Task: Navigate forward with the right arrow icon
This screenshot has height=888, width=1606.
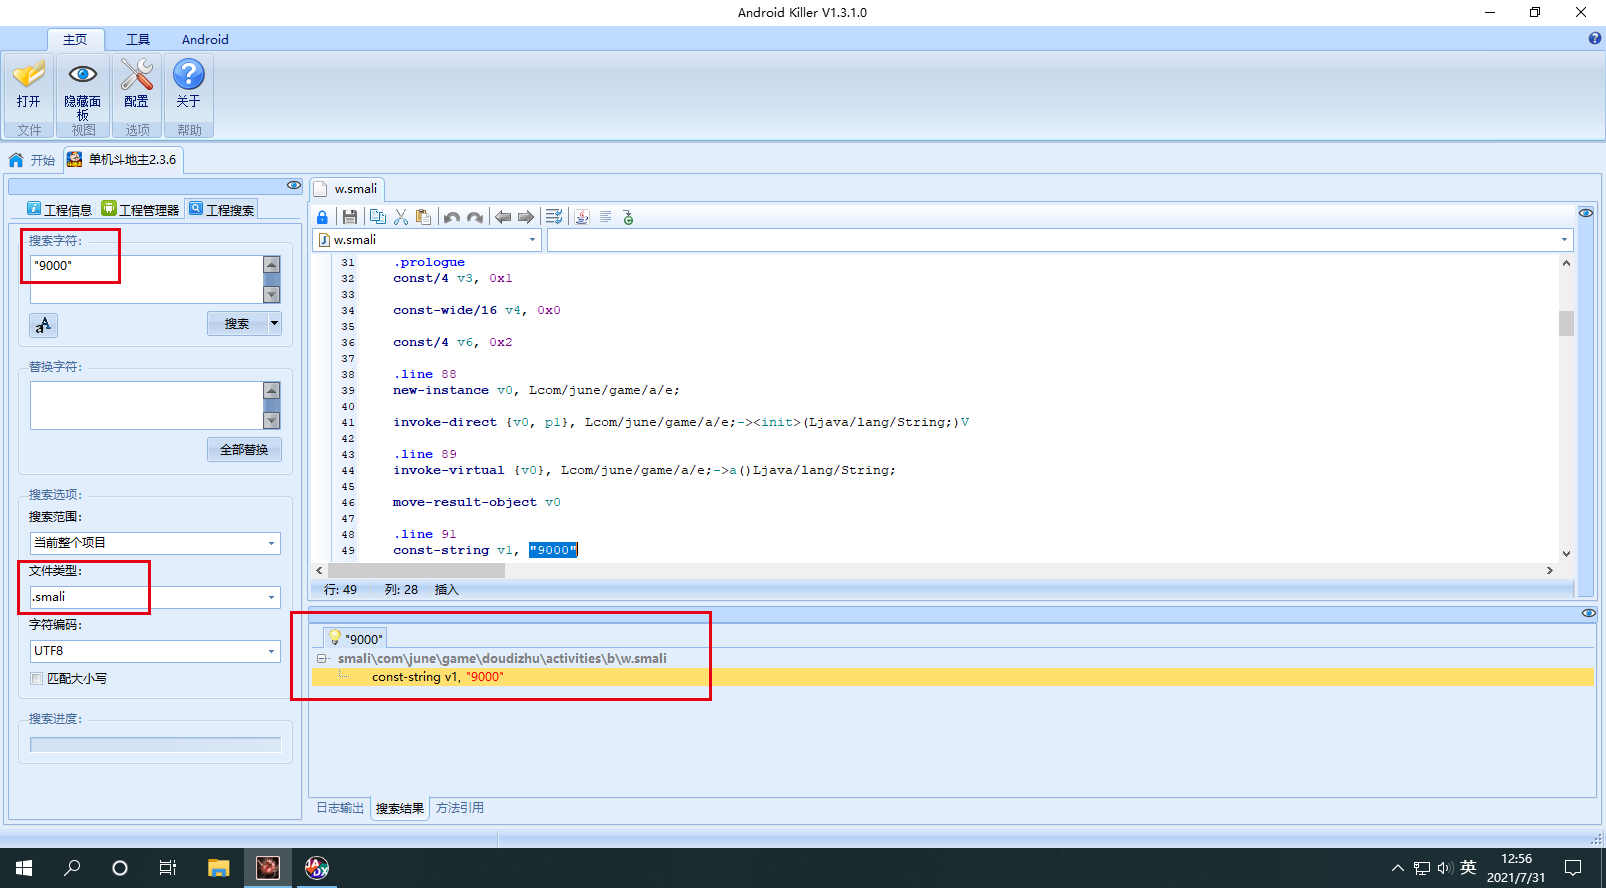Action: click(526, 217)
